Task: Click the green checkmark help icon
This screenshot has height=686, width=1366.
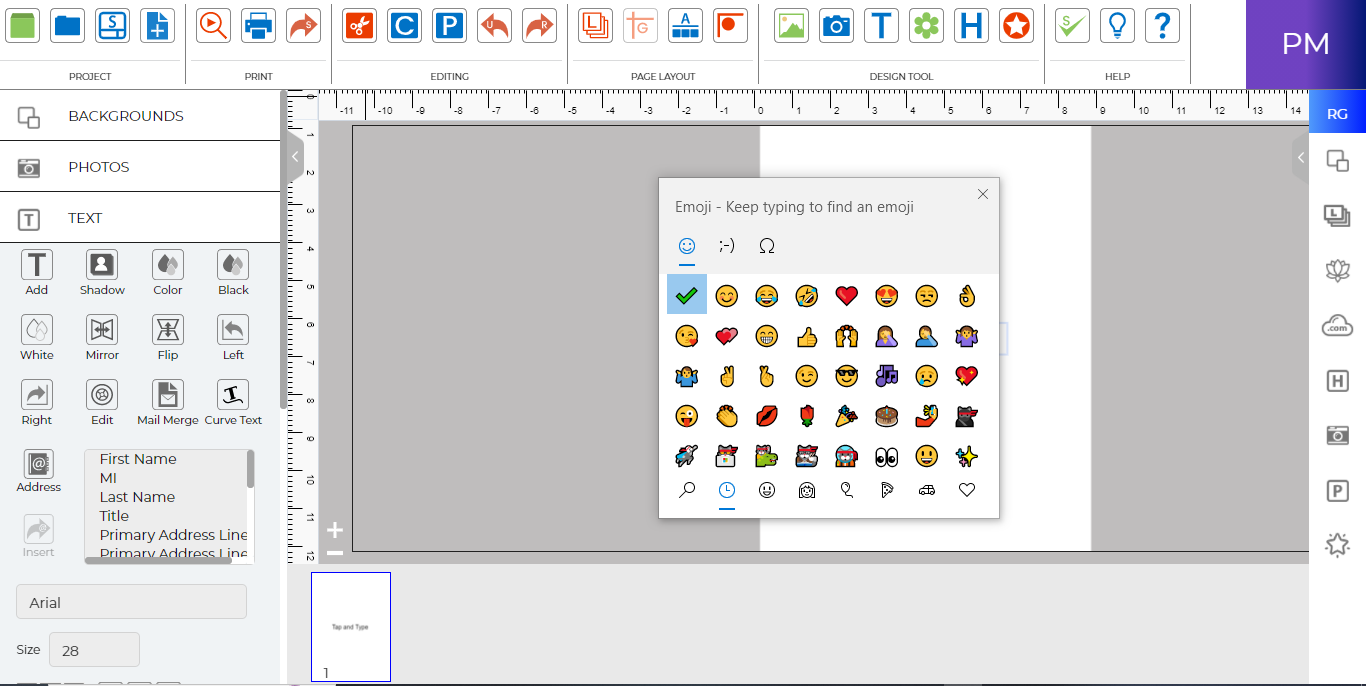Action: click(x=1072, y=25)
